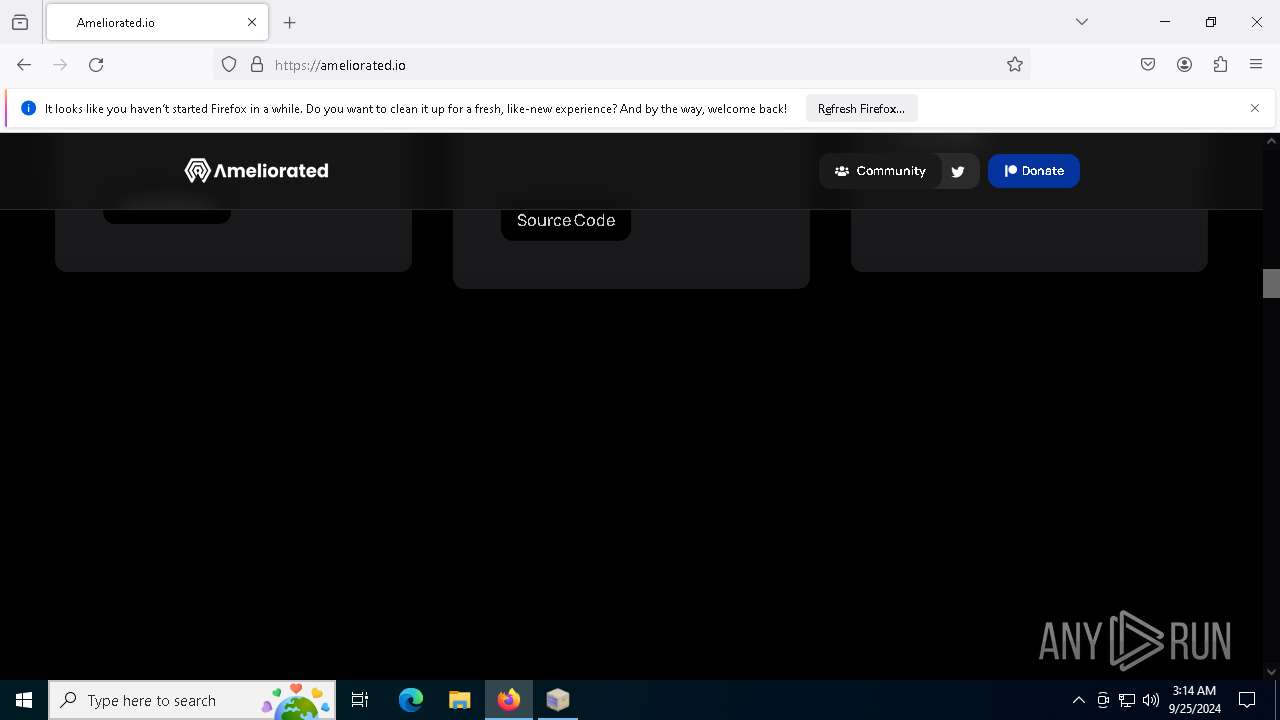Select the Ameliorated.io tab
The image size is (1280, 720).
(x=157, y=22)
